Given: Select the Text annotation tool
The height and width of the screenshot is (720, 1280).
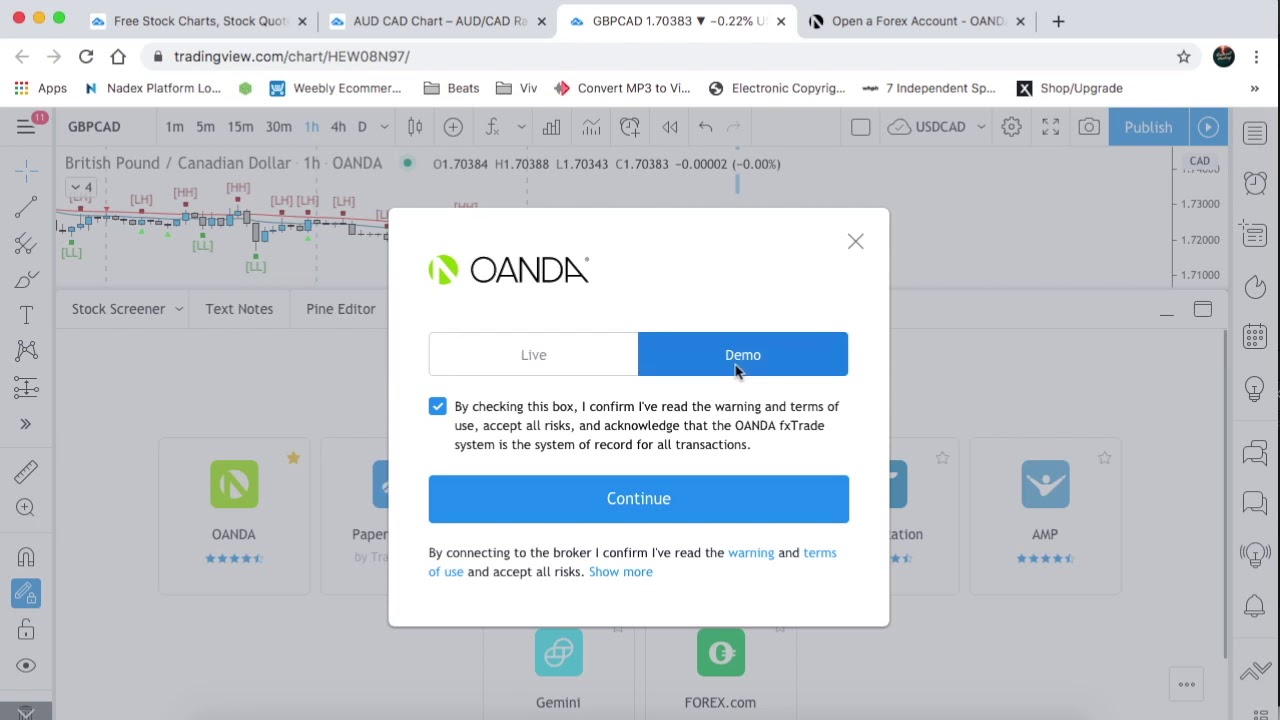Looking at the screenshot, I should (26, 315).
